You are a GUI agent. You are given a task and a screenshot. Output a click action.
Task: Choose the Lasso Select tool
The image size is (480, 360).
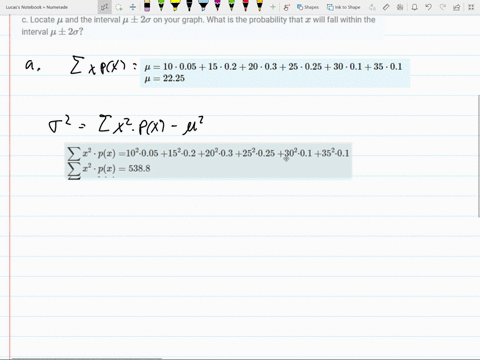(119, 7)
